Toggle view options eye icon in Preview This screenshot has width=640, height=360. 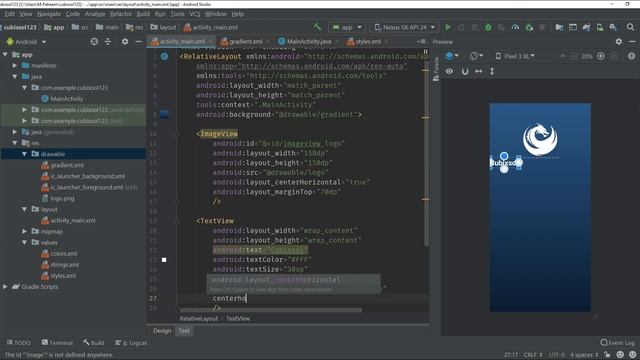pos(449,71)
